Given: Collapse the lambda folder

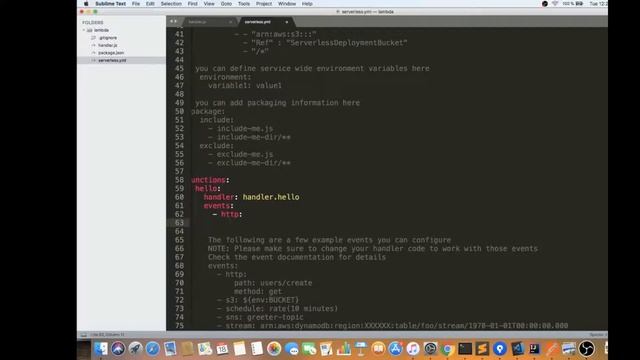Looking at the screenshot, I should [x=84, y=30].
